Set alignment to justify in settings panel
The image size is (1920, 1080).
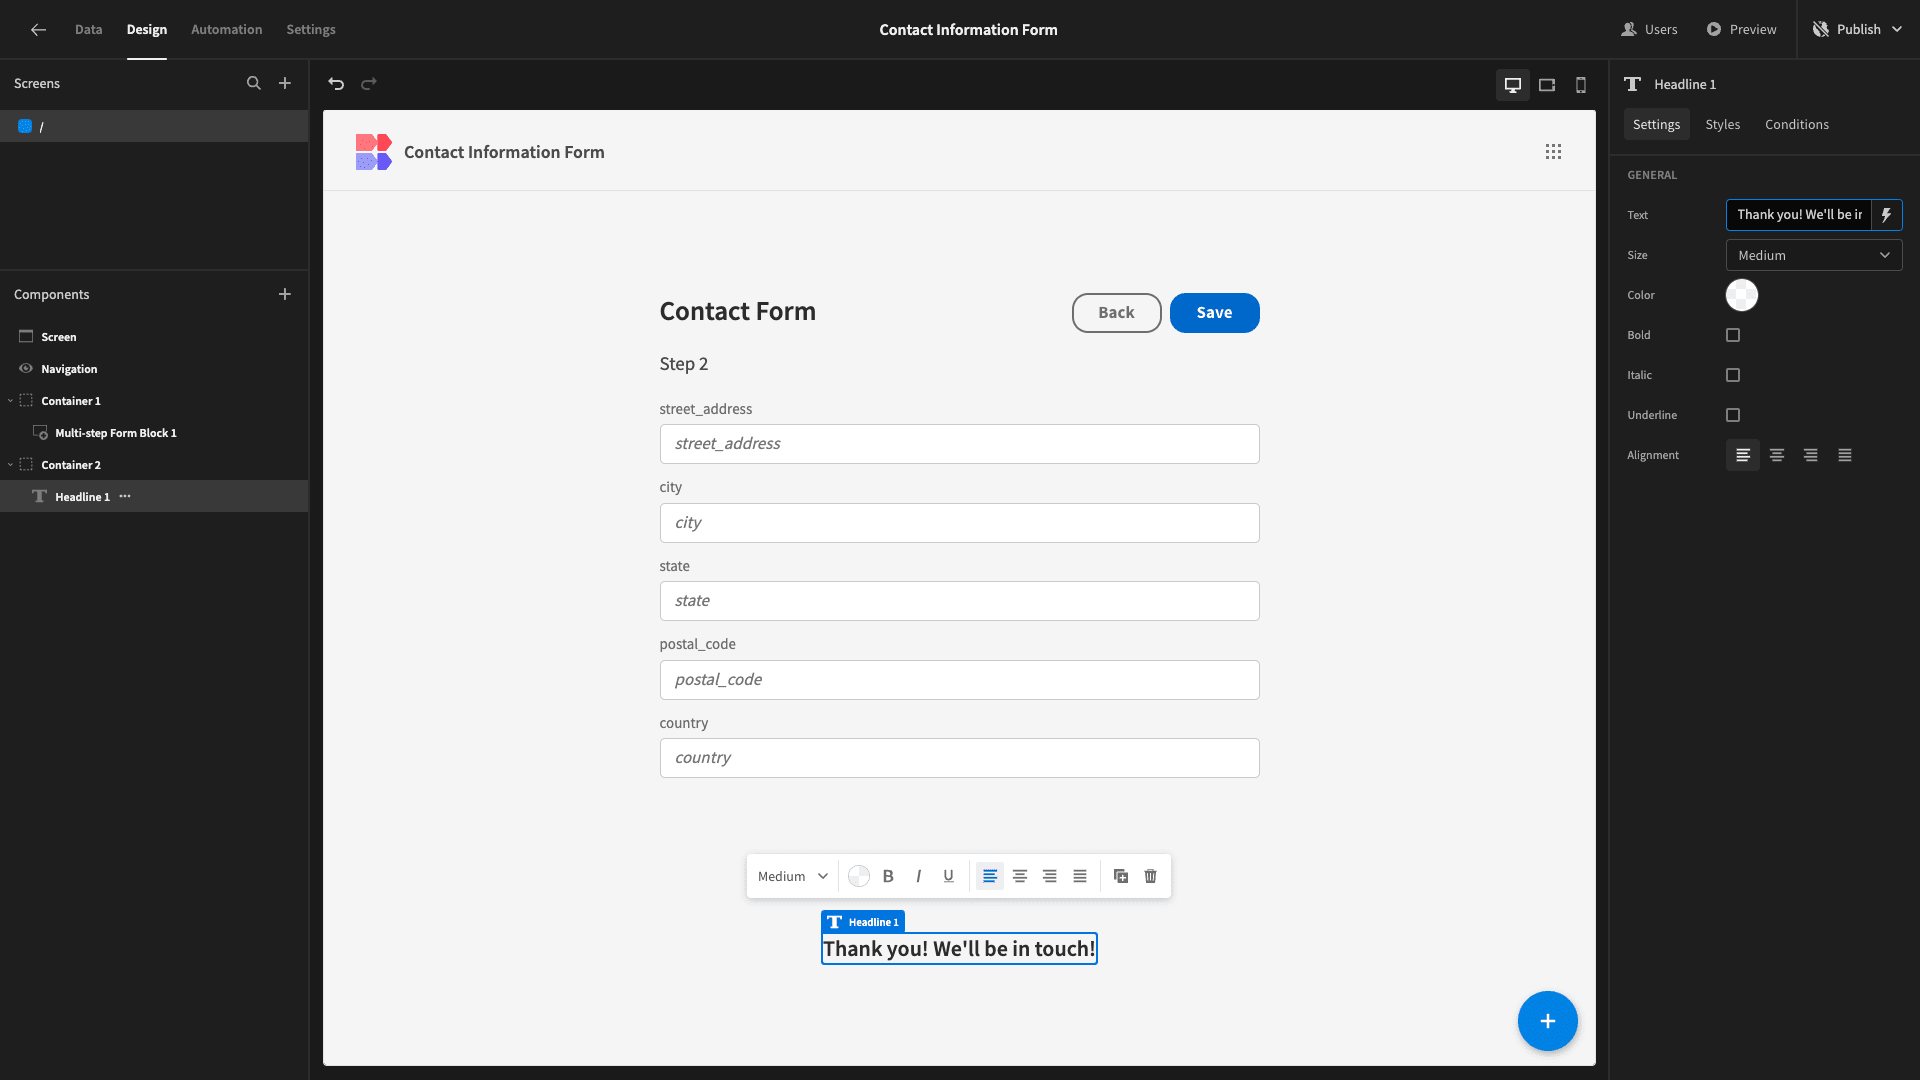pyautogui.click(x=1845, y=455)
